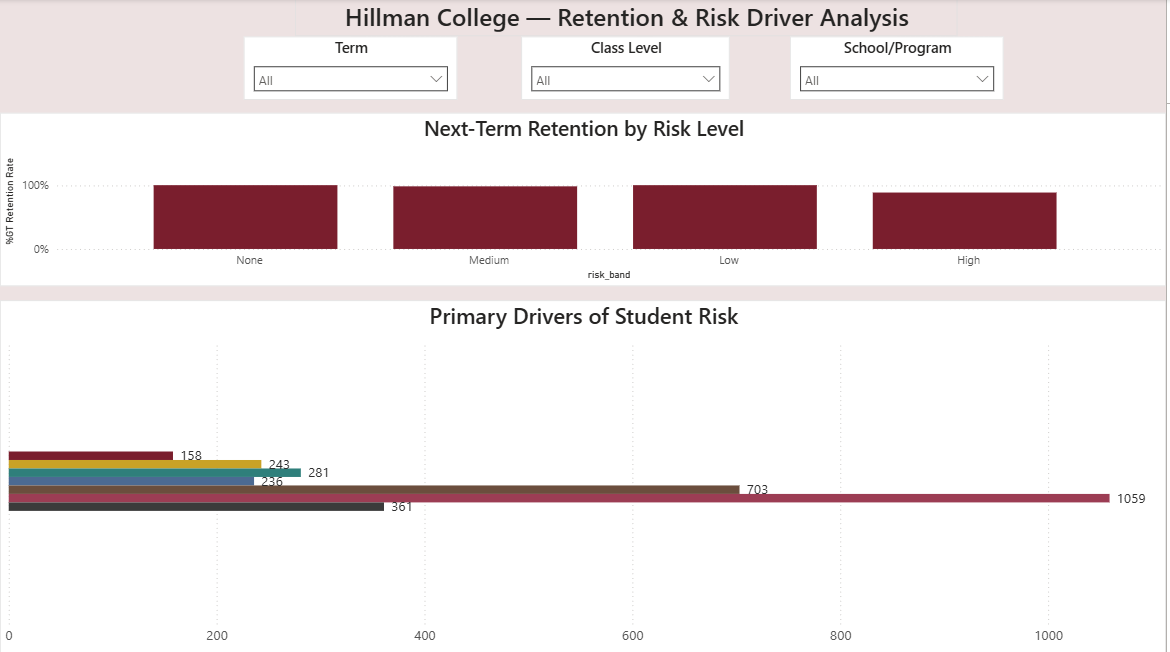The image size is (1170, 652).
Task: Click the yellow driver bar labeled 243
Action: (130, 464)
